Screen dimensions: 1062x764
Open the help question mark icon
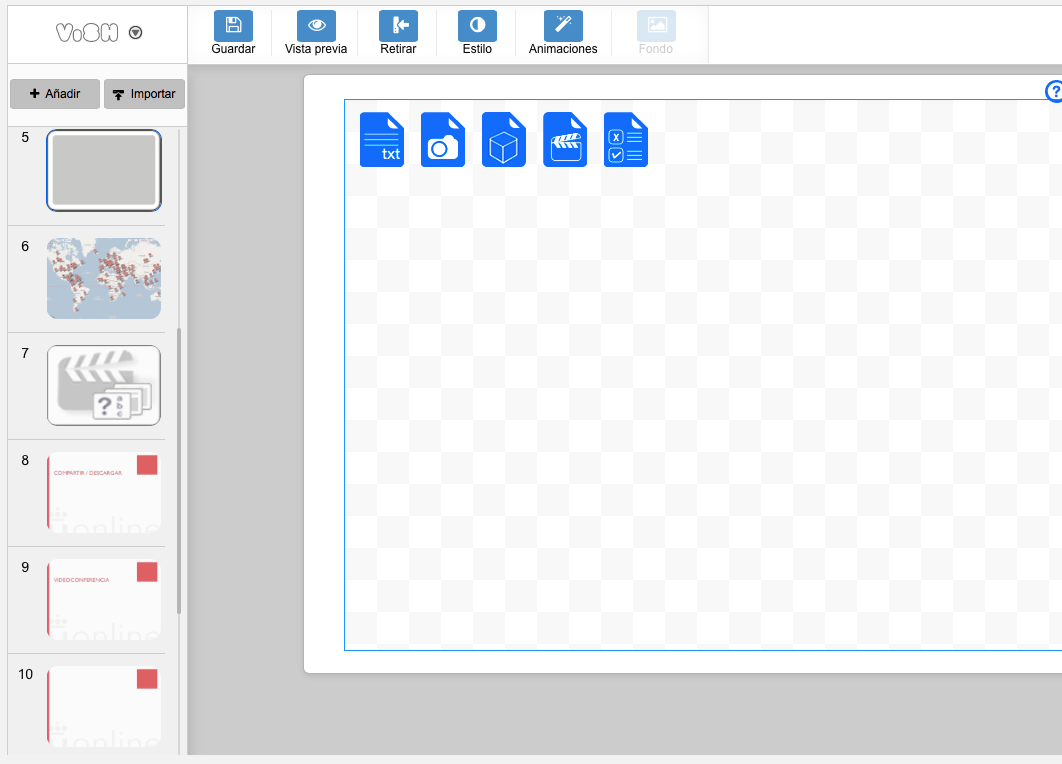tap(1054, 92)
